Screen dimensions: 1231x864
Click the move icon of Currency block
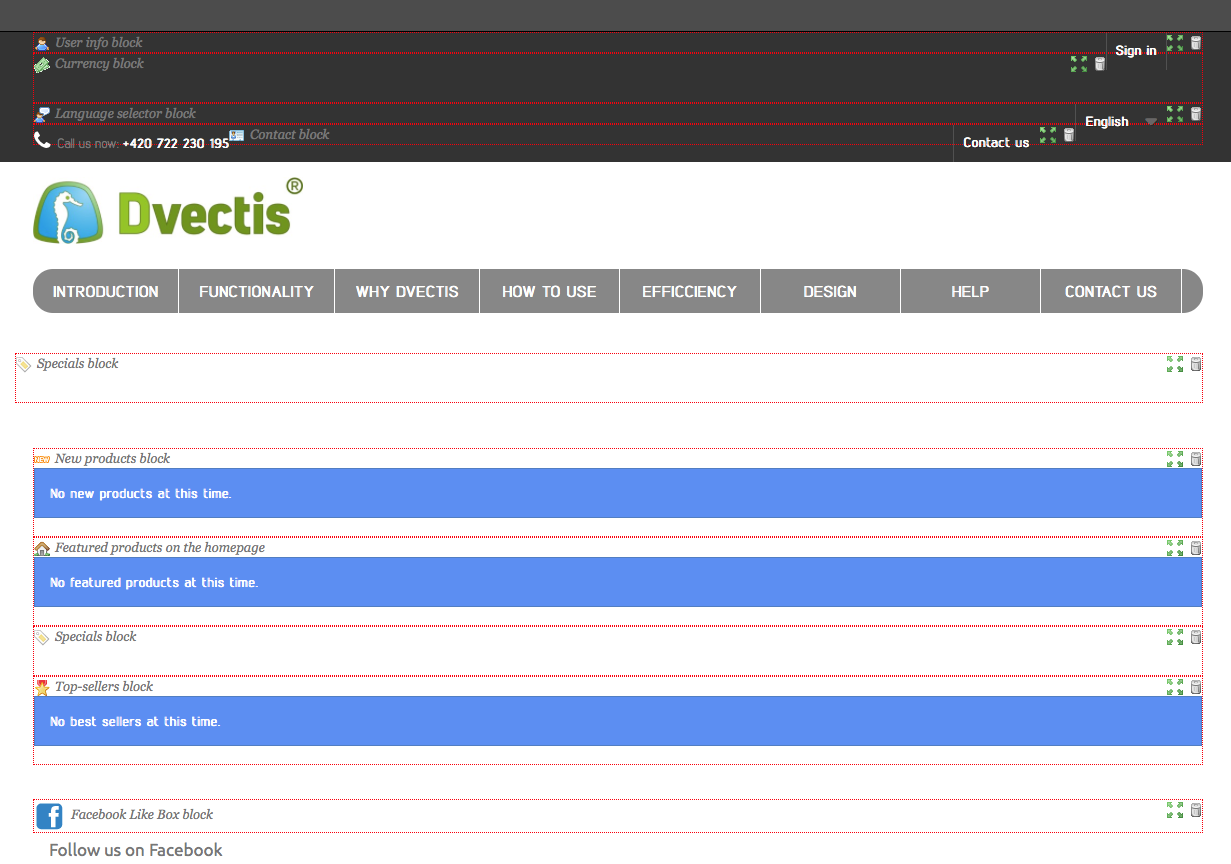click(1079, 64)
